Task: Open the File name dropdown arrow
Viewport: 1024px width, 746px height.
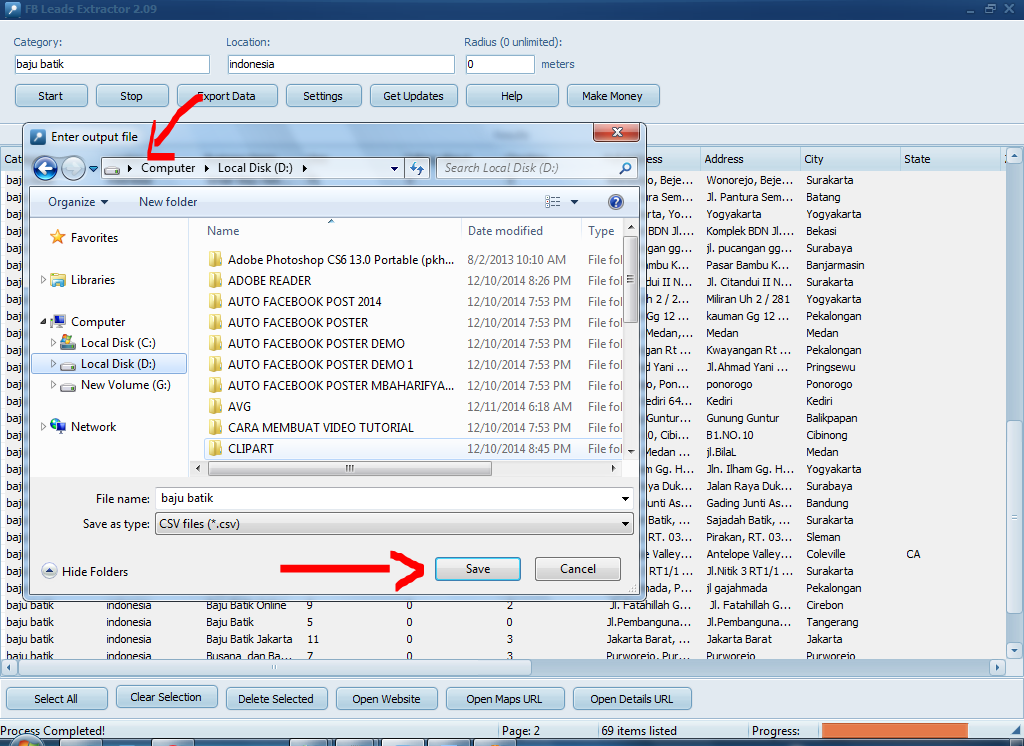Action: pos(625,498)
